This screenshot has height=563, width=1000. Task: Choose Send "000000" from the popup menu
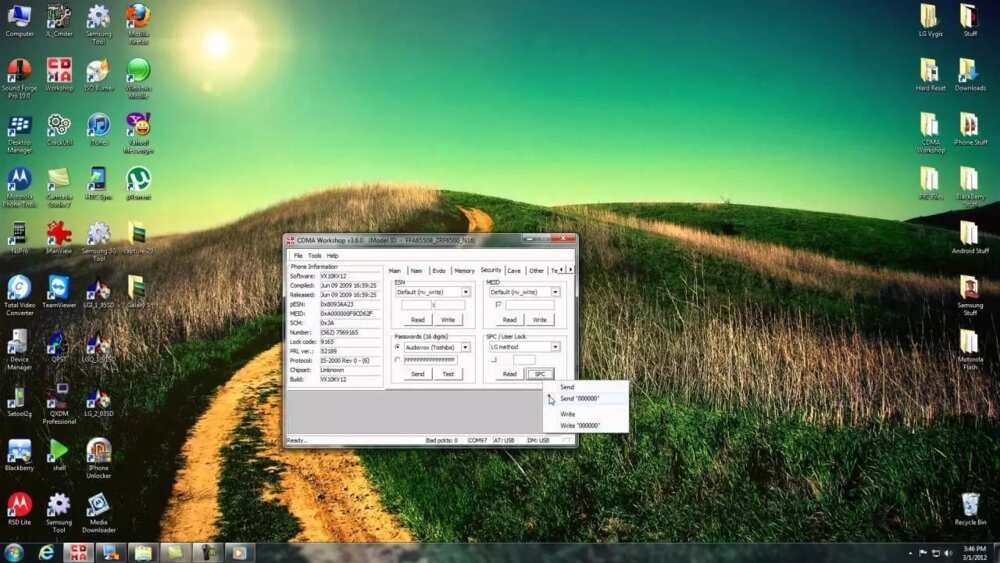tap(585, 398)
